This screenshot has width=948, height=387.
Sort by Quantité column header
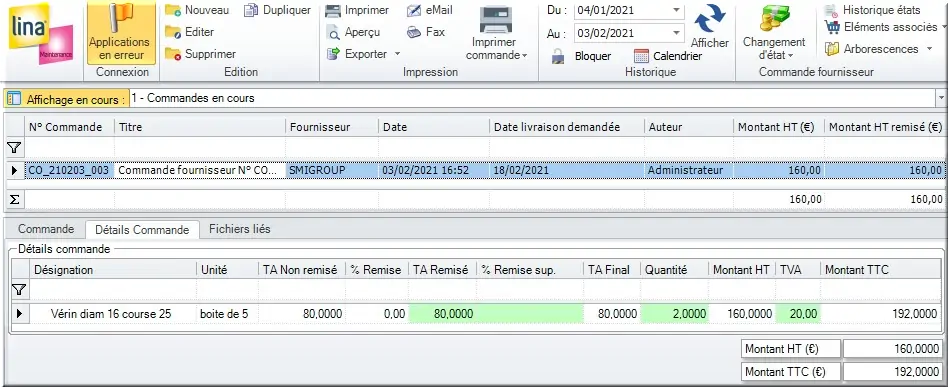674,270
